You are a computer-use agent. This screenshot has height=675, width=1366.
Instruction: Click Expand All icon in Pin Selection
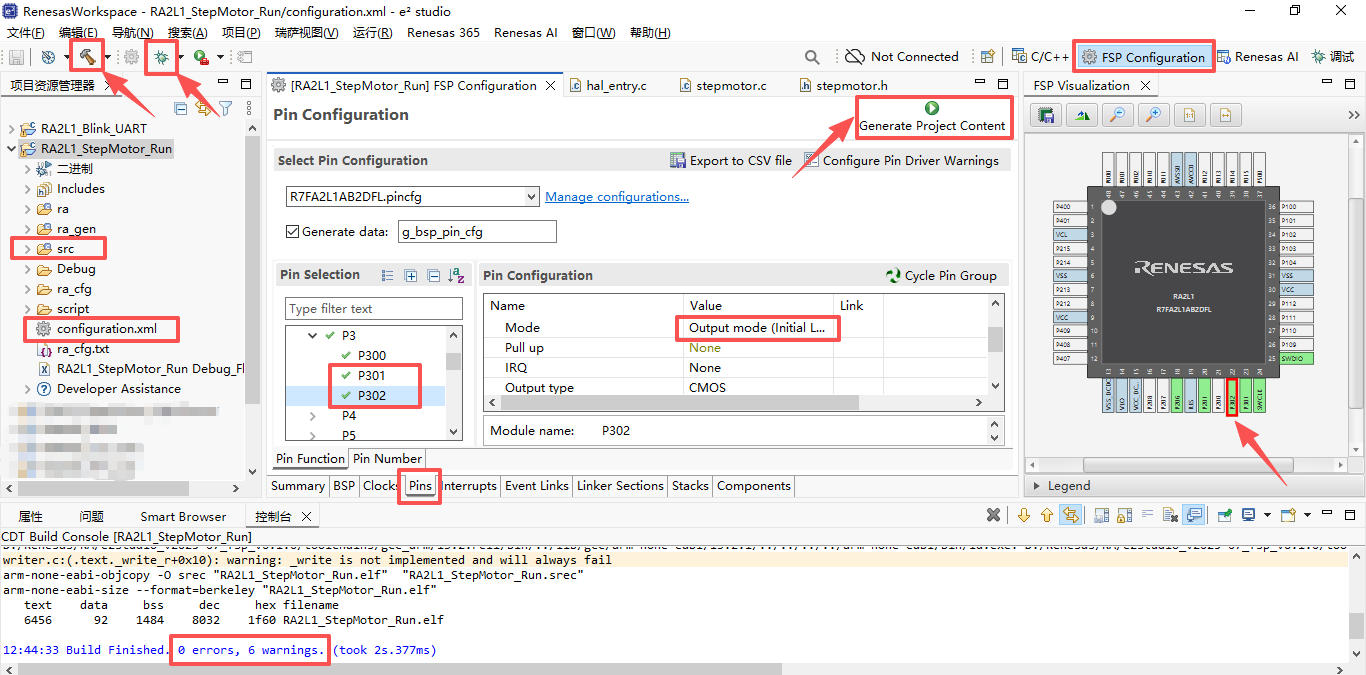tap(411, 275)
